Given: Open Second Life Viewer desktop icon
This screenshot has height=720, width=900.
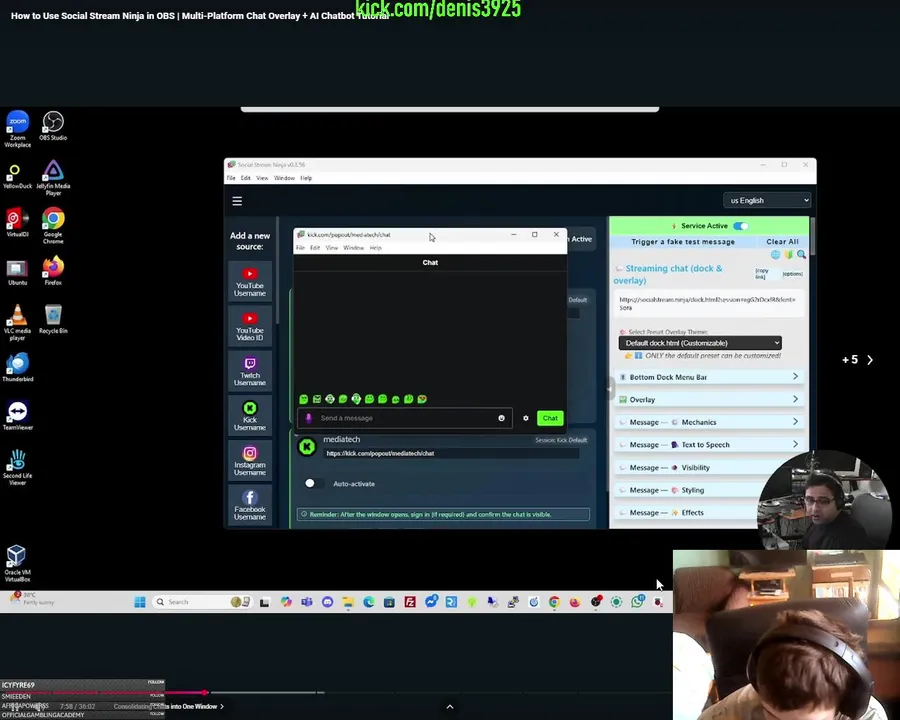Looking at the screenshot, I should 18,467.
